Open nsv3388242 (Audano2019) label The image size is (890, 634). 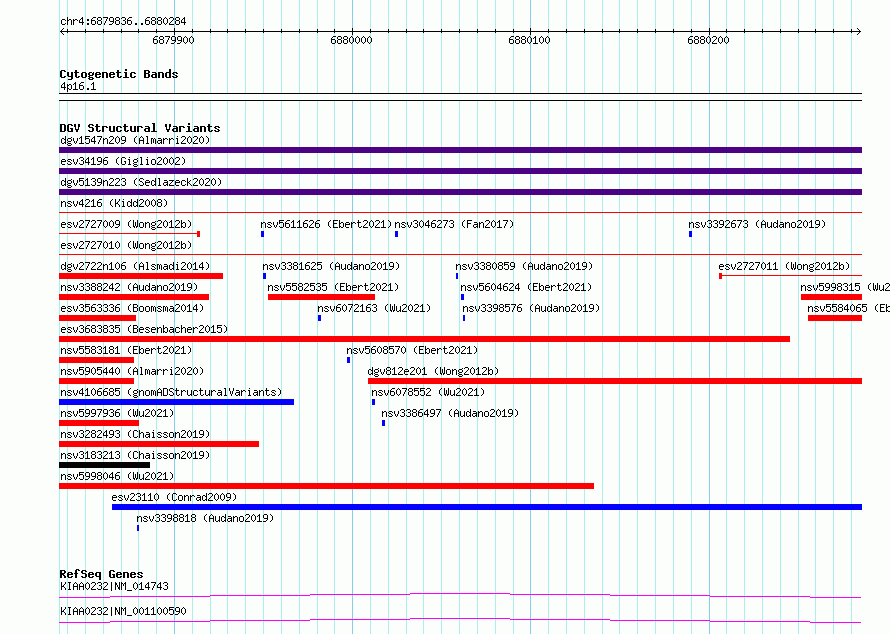click(129, 287)
